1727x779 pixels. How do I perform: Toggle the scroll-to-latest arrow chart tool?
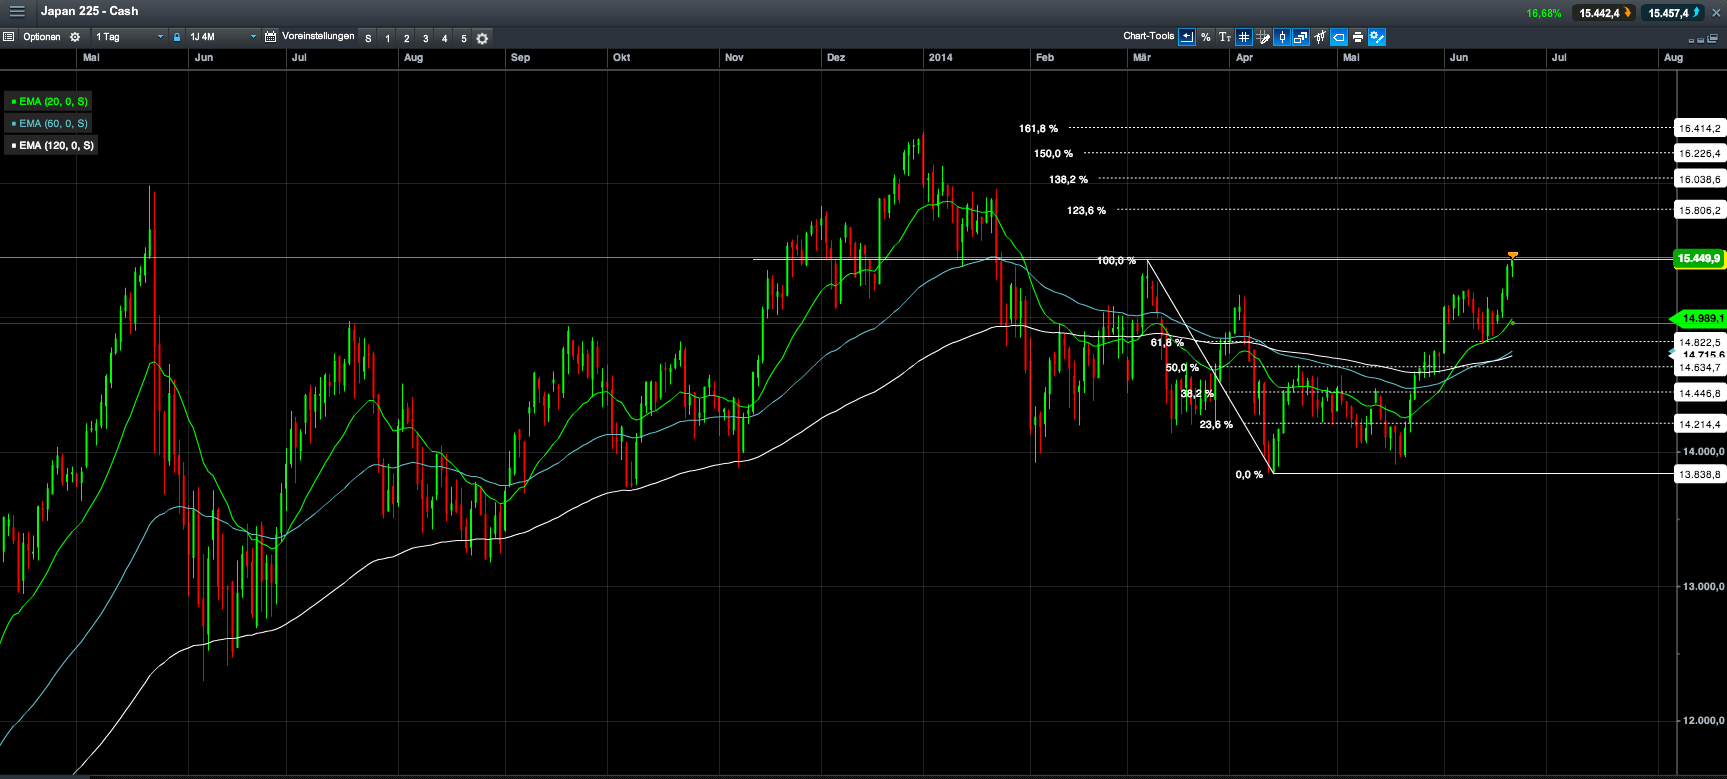[1187, 37]
